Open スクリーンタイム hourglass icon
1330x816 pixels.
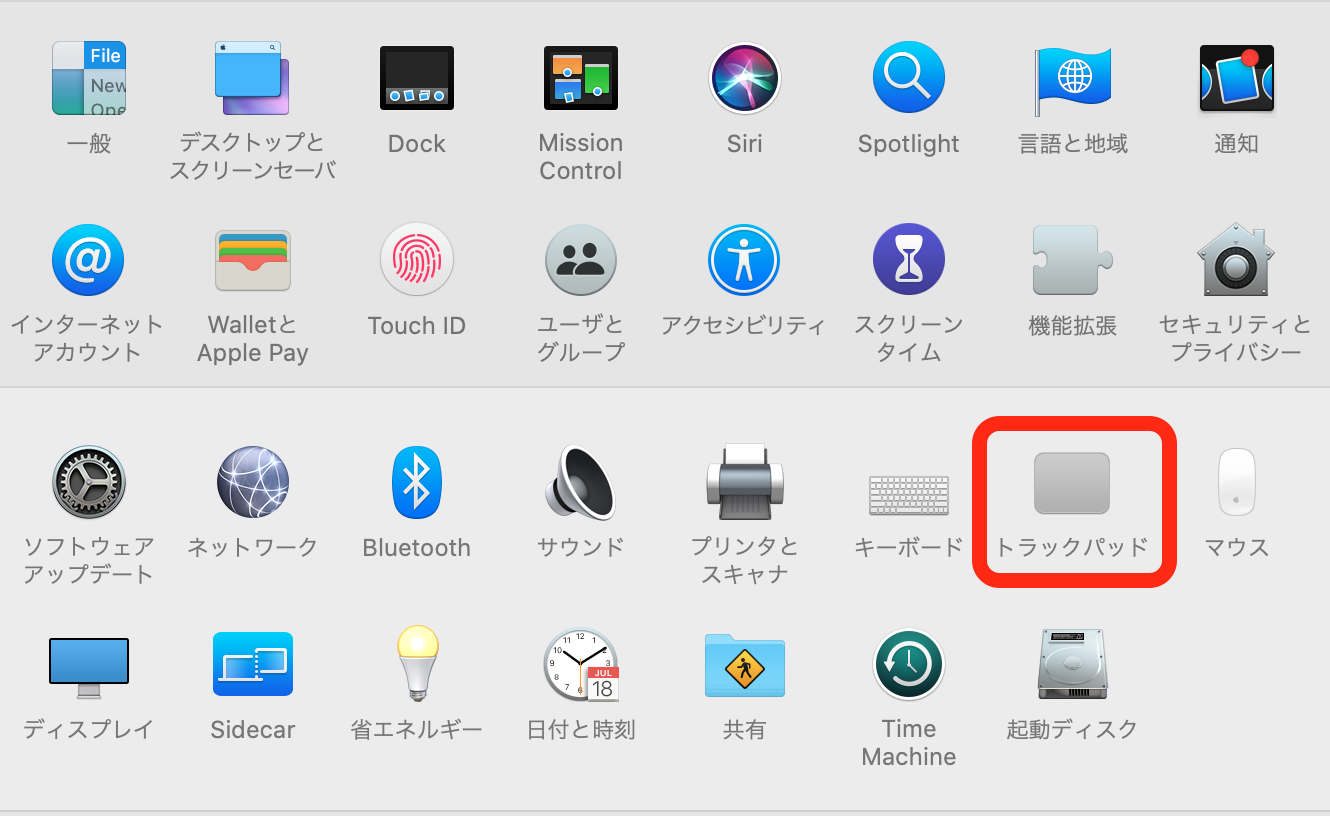909,260
